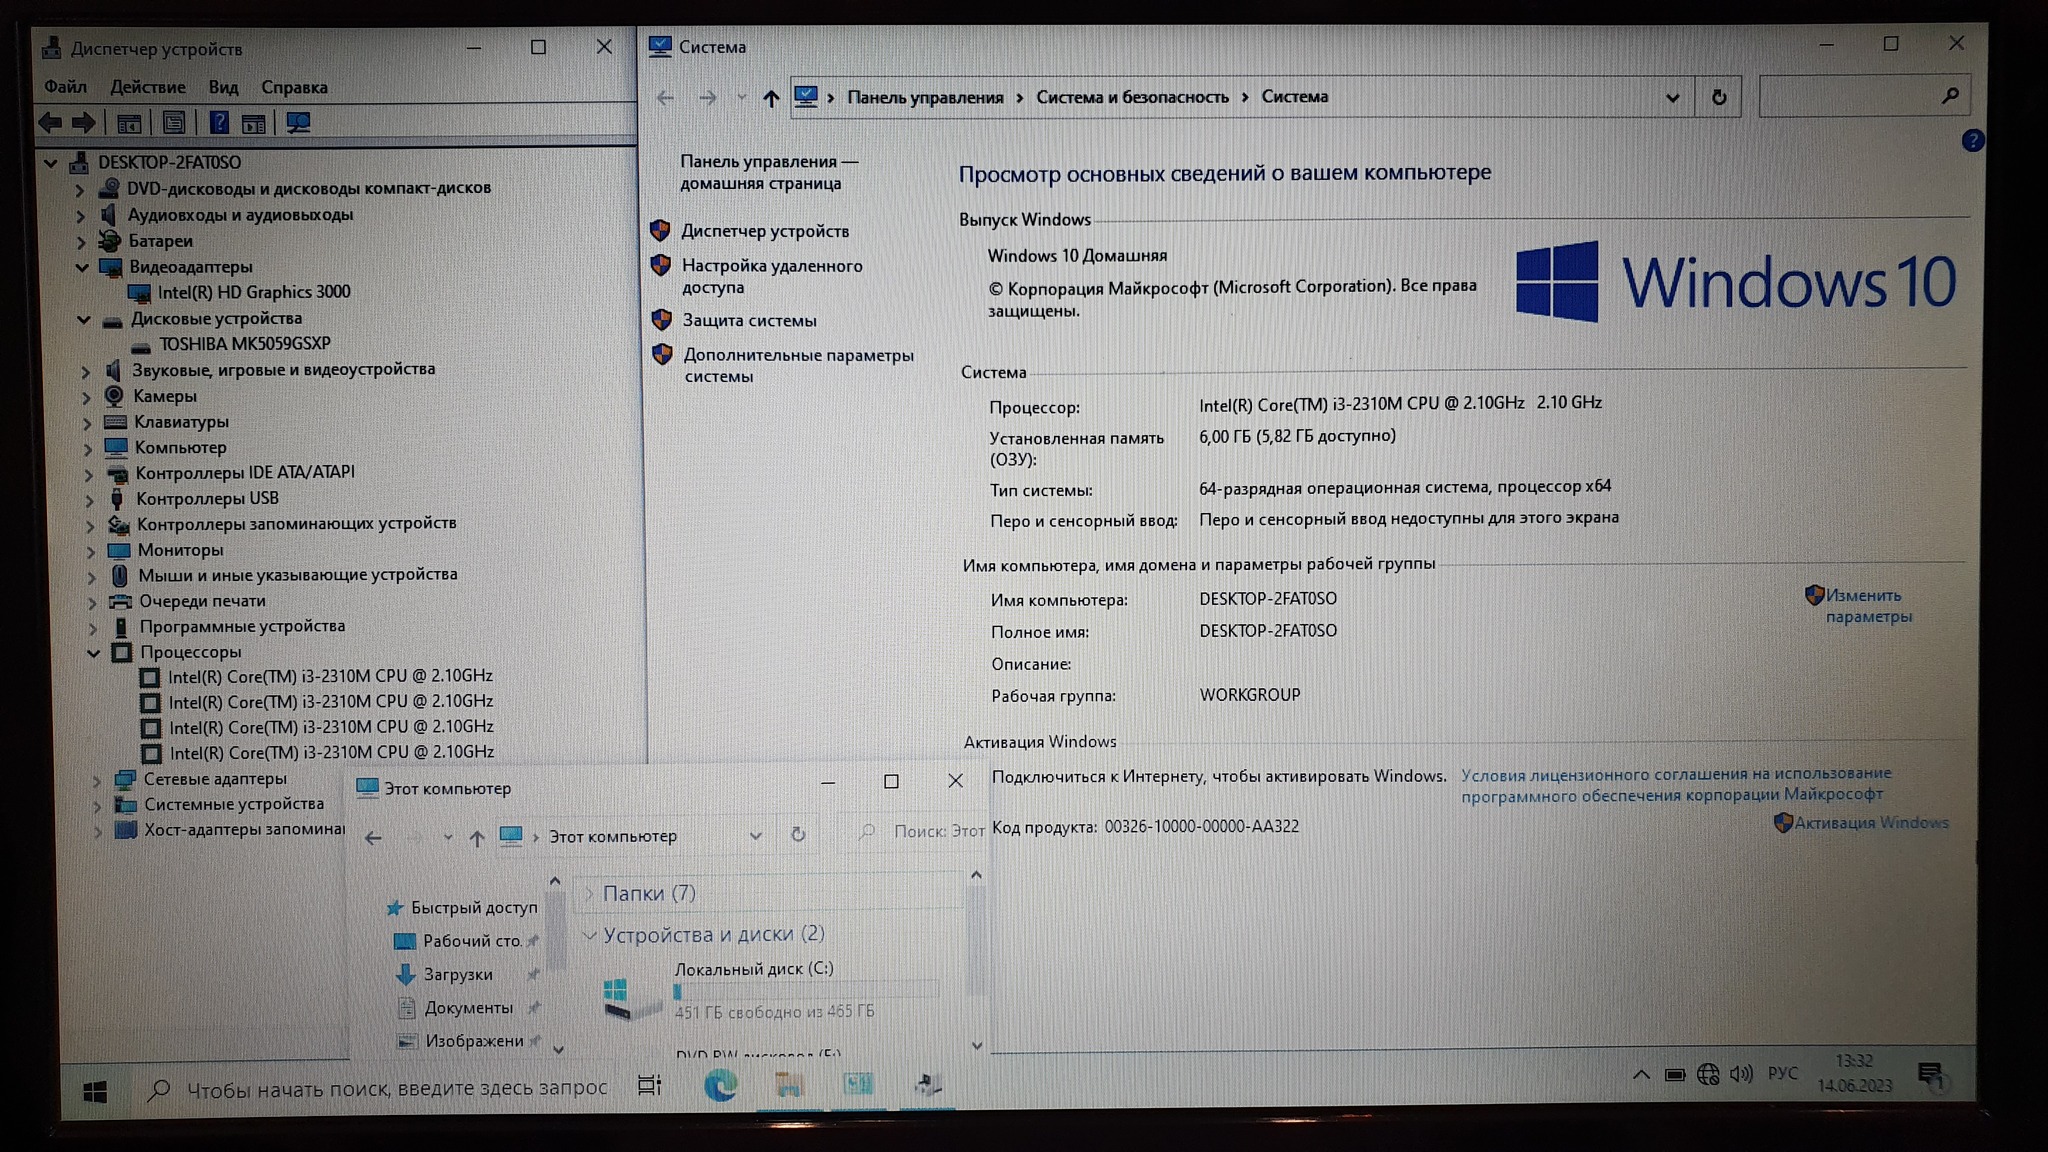Screen dimensions: 2048x1152
Task: Click the scan for hardware changes toolbar icon
Action: (x=298, y=123)
